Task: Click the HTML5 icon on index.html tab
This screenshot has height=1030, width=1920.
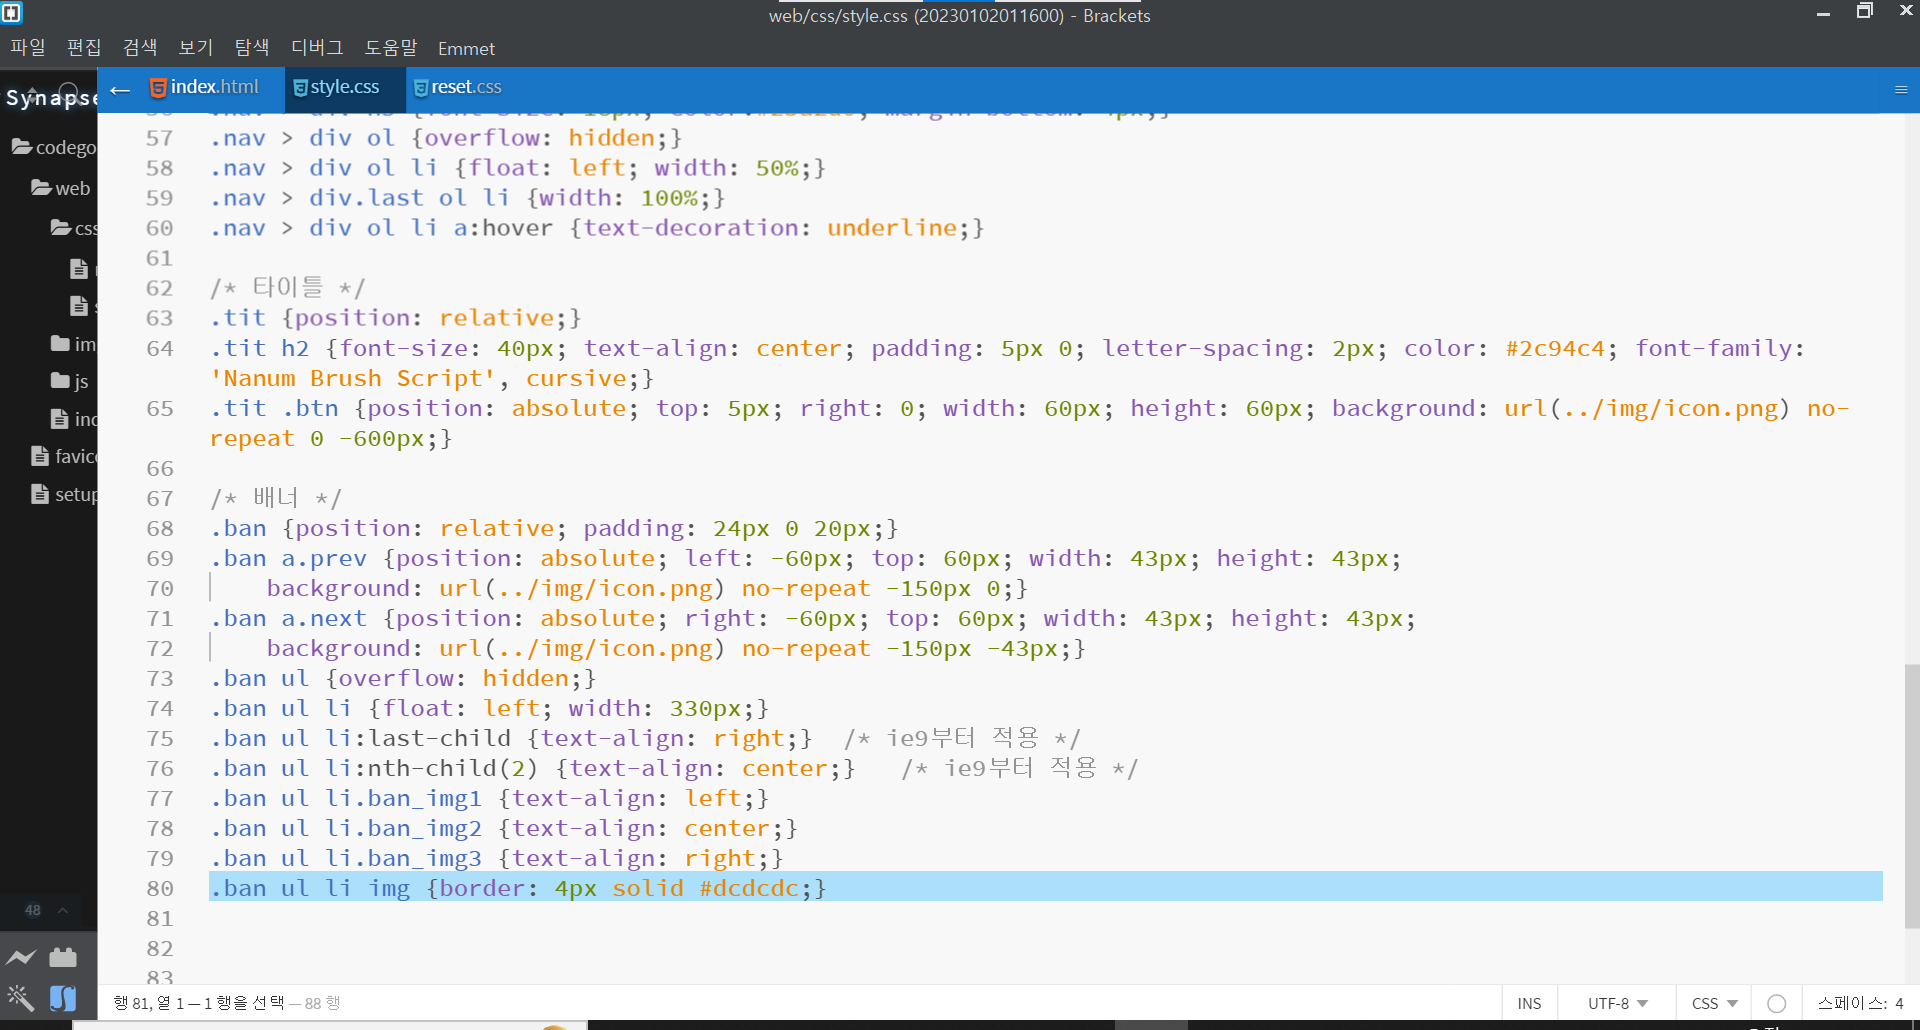Action: pyautogui.click(x=158, y=88)
